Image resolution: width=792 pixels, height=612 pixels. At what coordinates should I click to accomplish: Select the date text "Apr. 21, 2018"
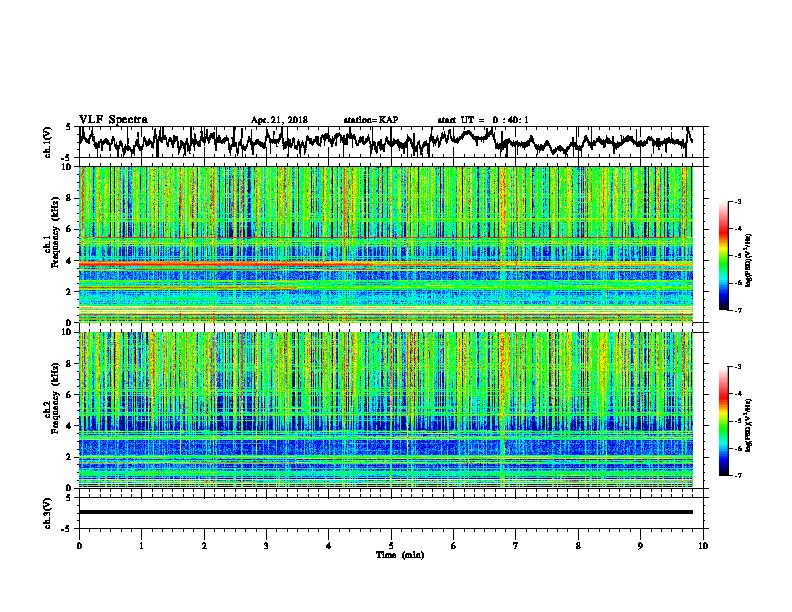tap(279, 120)
